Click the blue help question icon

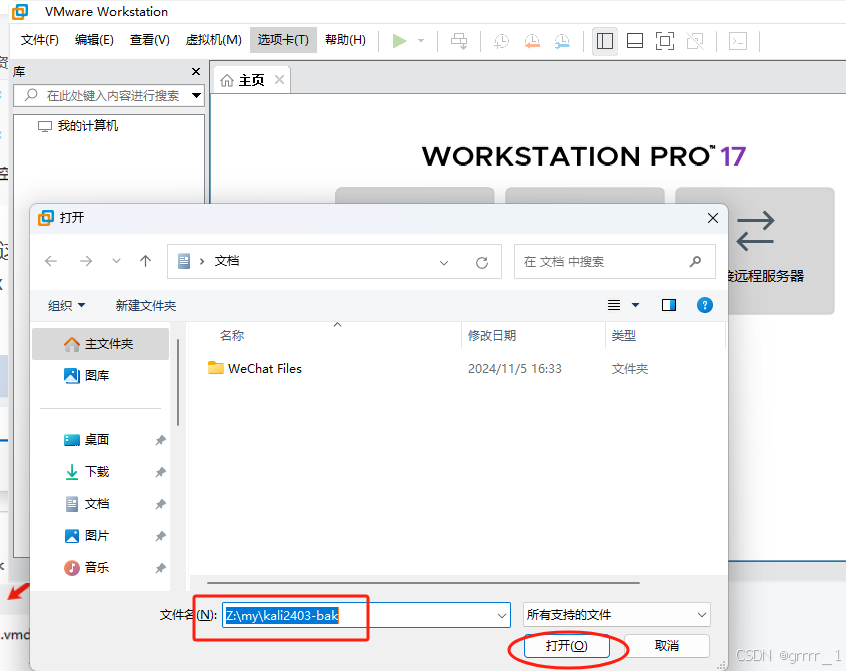(705, 305)
